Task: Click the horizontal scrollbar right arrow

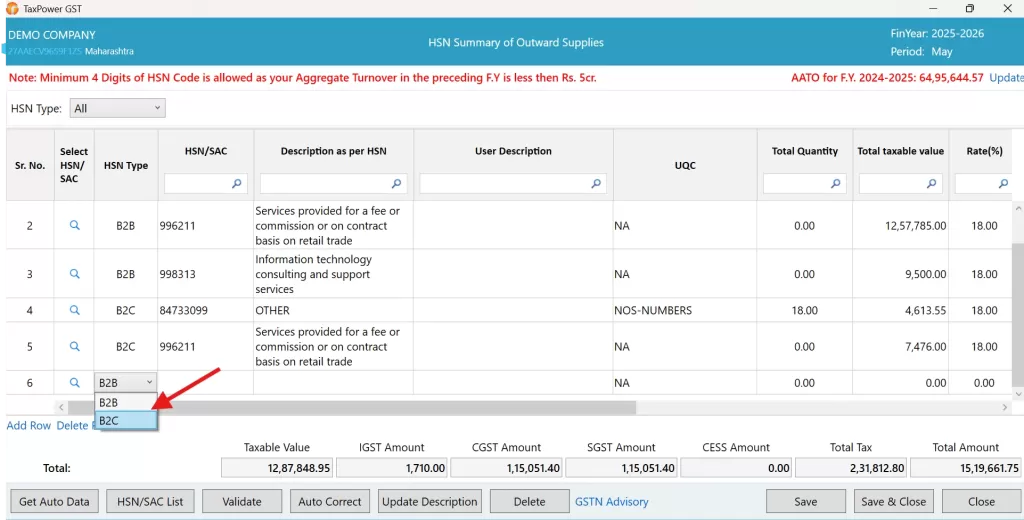Action: [1004, 408]
